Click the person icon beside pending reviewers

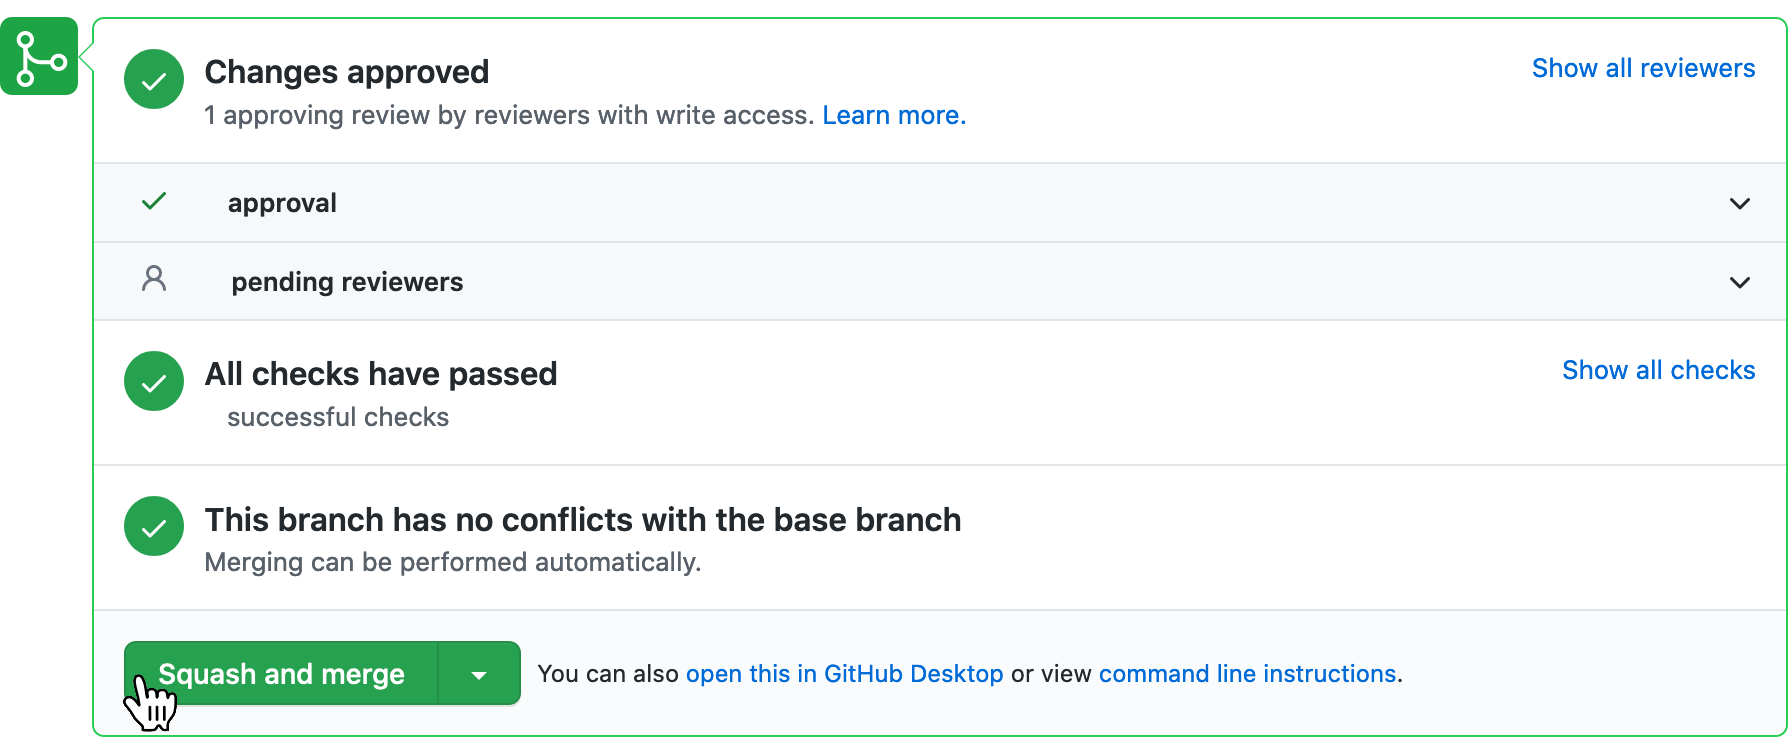point(154,279)
